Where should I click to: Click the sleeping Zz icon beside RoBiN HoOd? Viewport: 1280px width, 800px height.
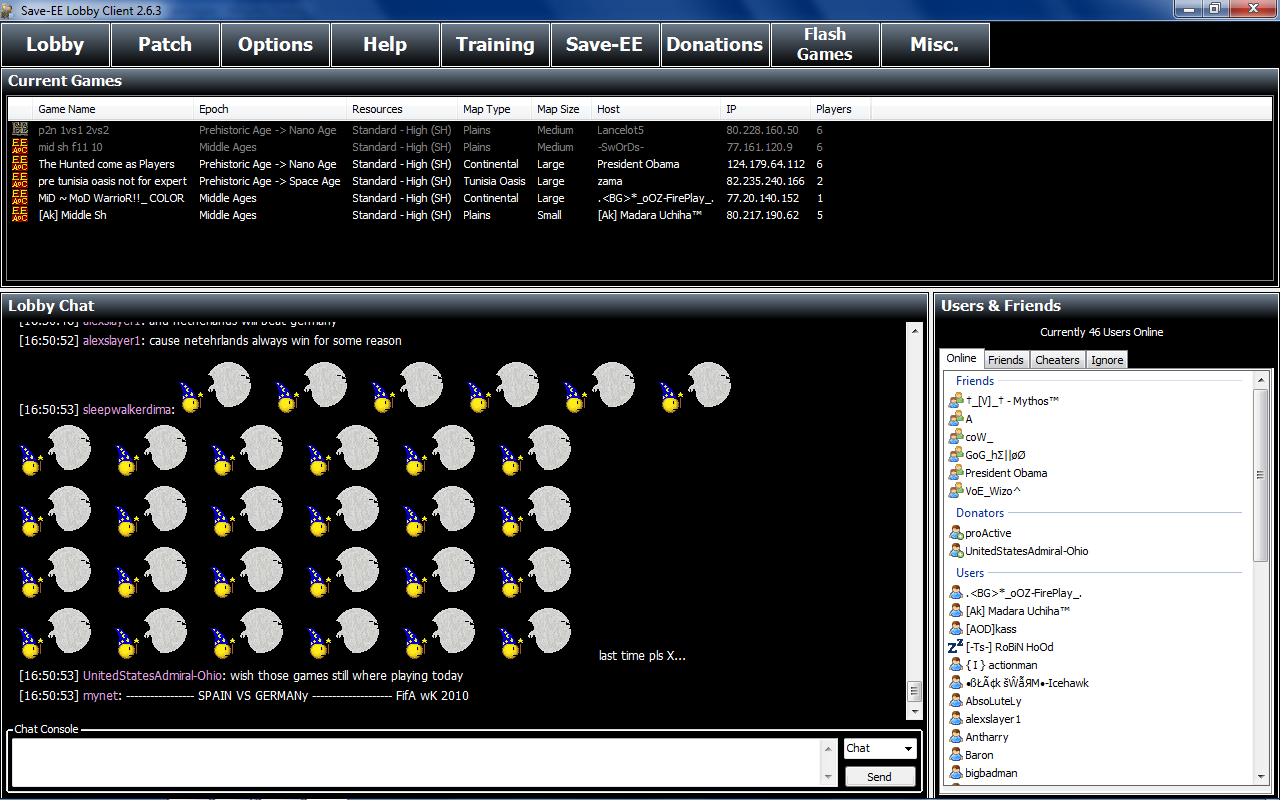click(x=955, y=647)
